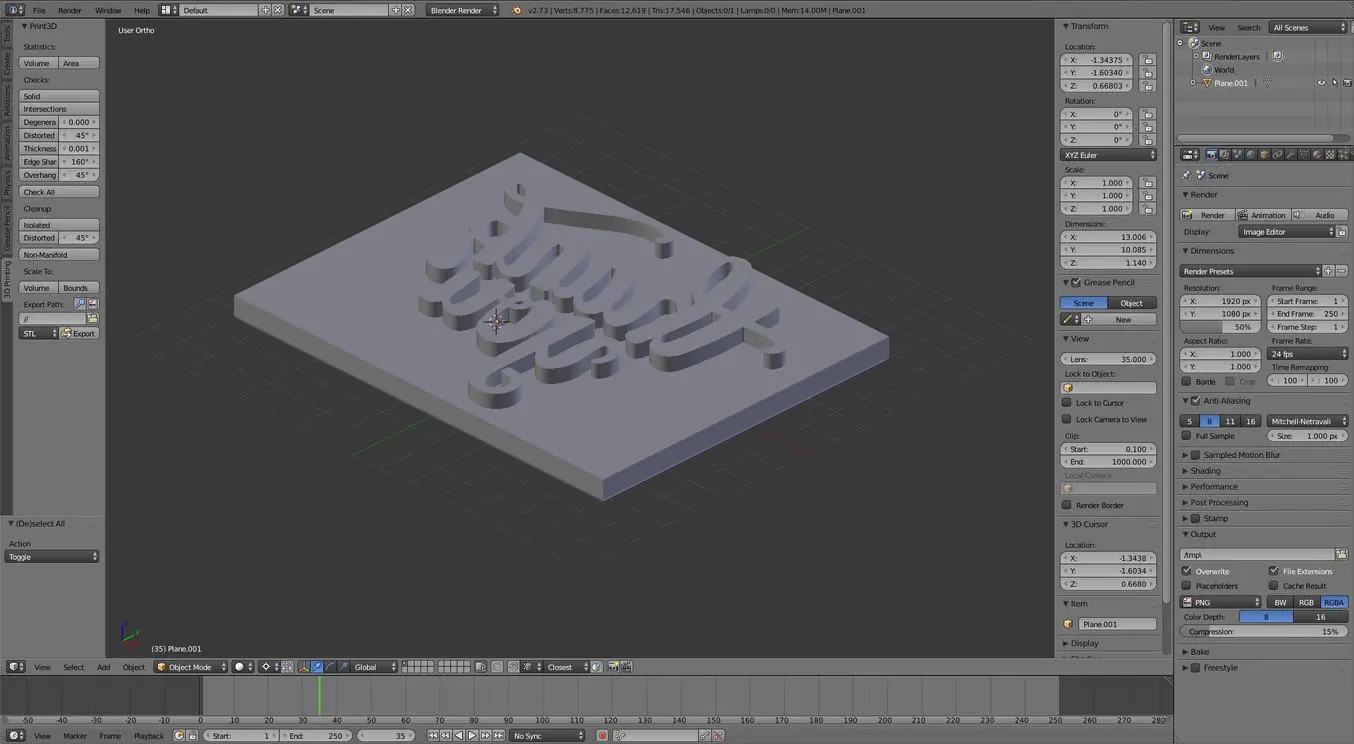
Task: Enable the Lock to Cursor checkbox
Action: [1067, 403]
